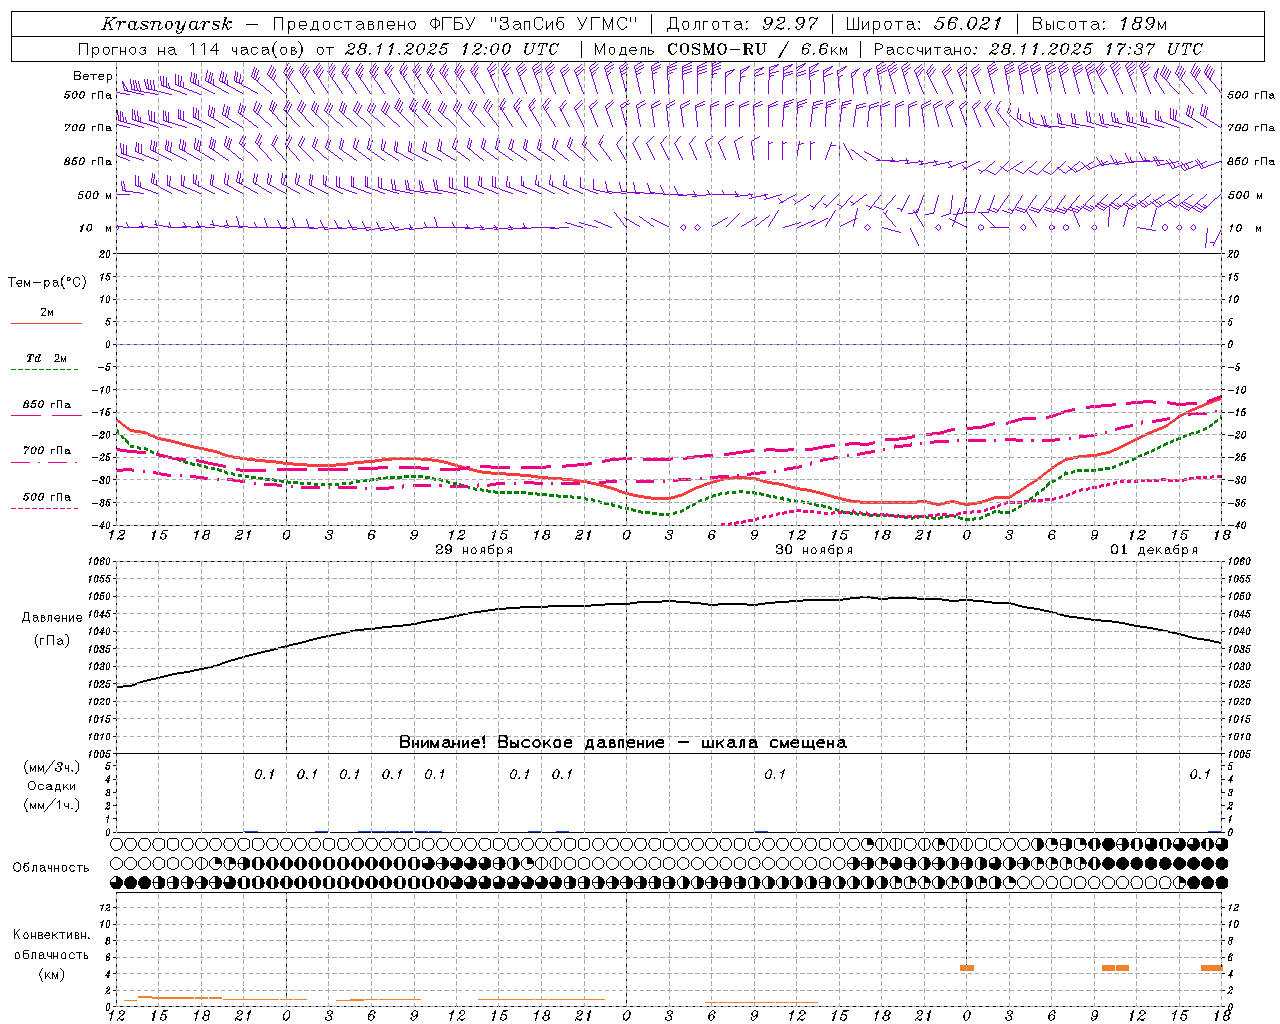1280x1024 pixels.
Task: Select the 'Предоставлено ФГБУ ЗапСиб УГМС' provider text
Action: point(453,24)
